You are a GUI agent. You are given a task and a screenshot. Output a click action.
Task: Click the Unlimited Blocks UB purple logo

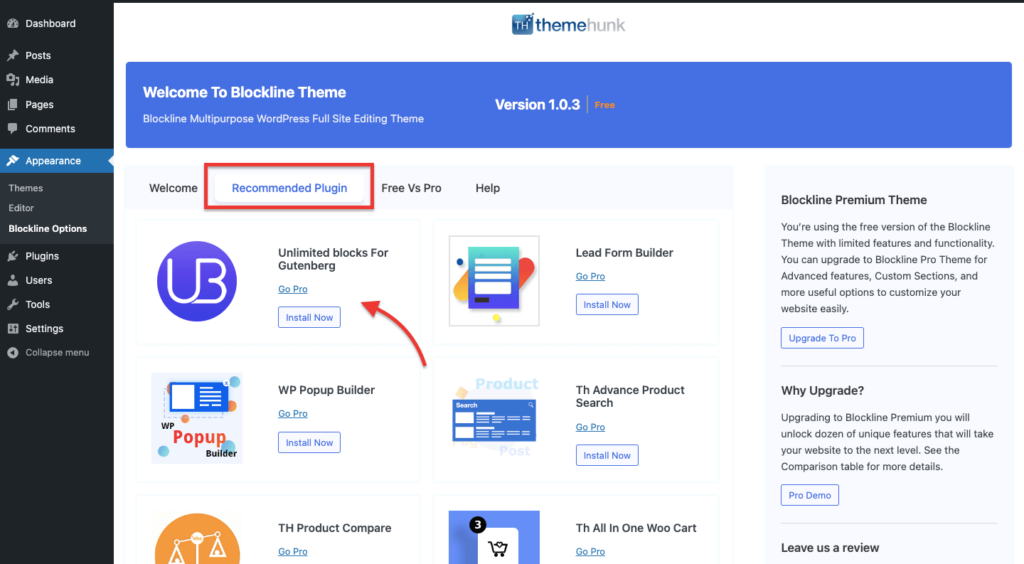pyautogui.click(x=197, y=281)
